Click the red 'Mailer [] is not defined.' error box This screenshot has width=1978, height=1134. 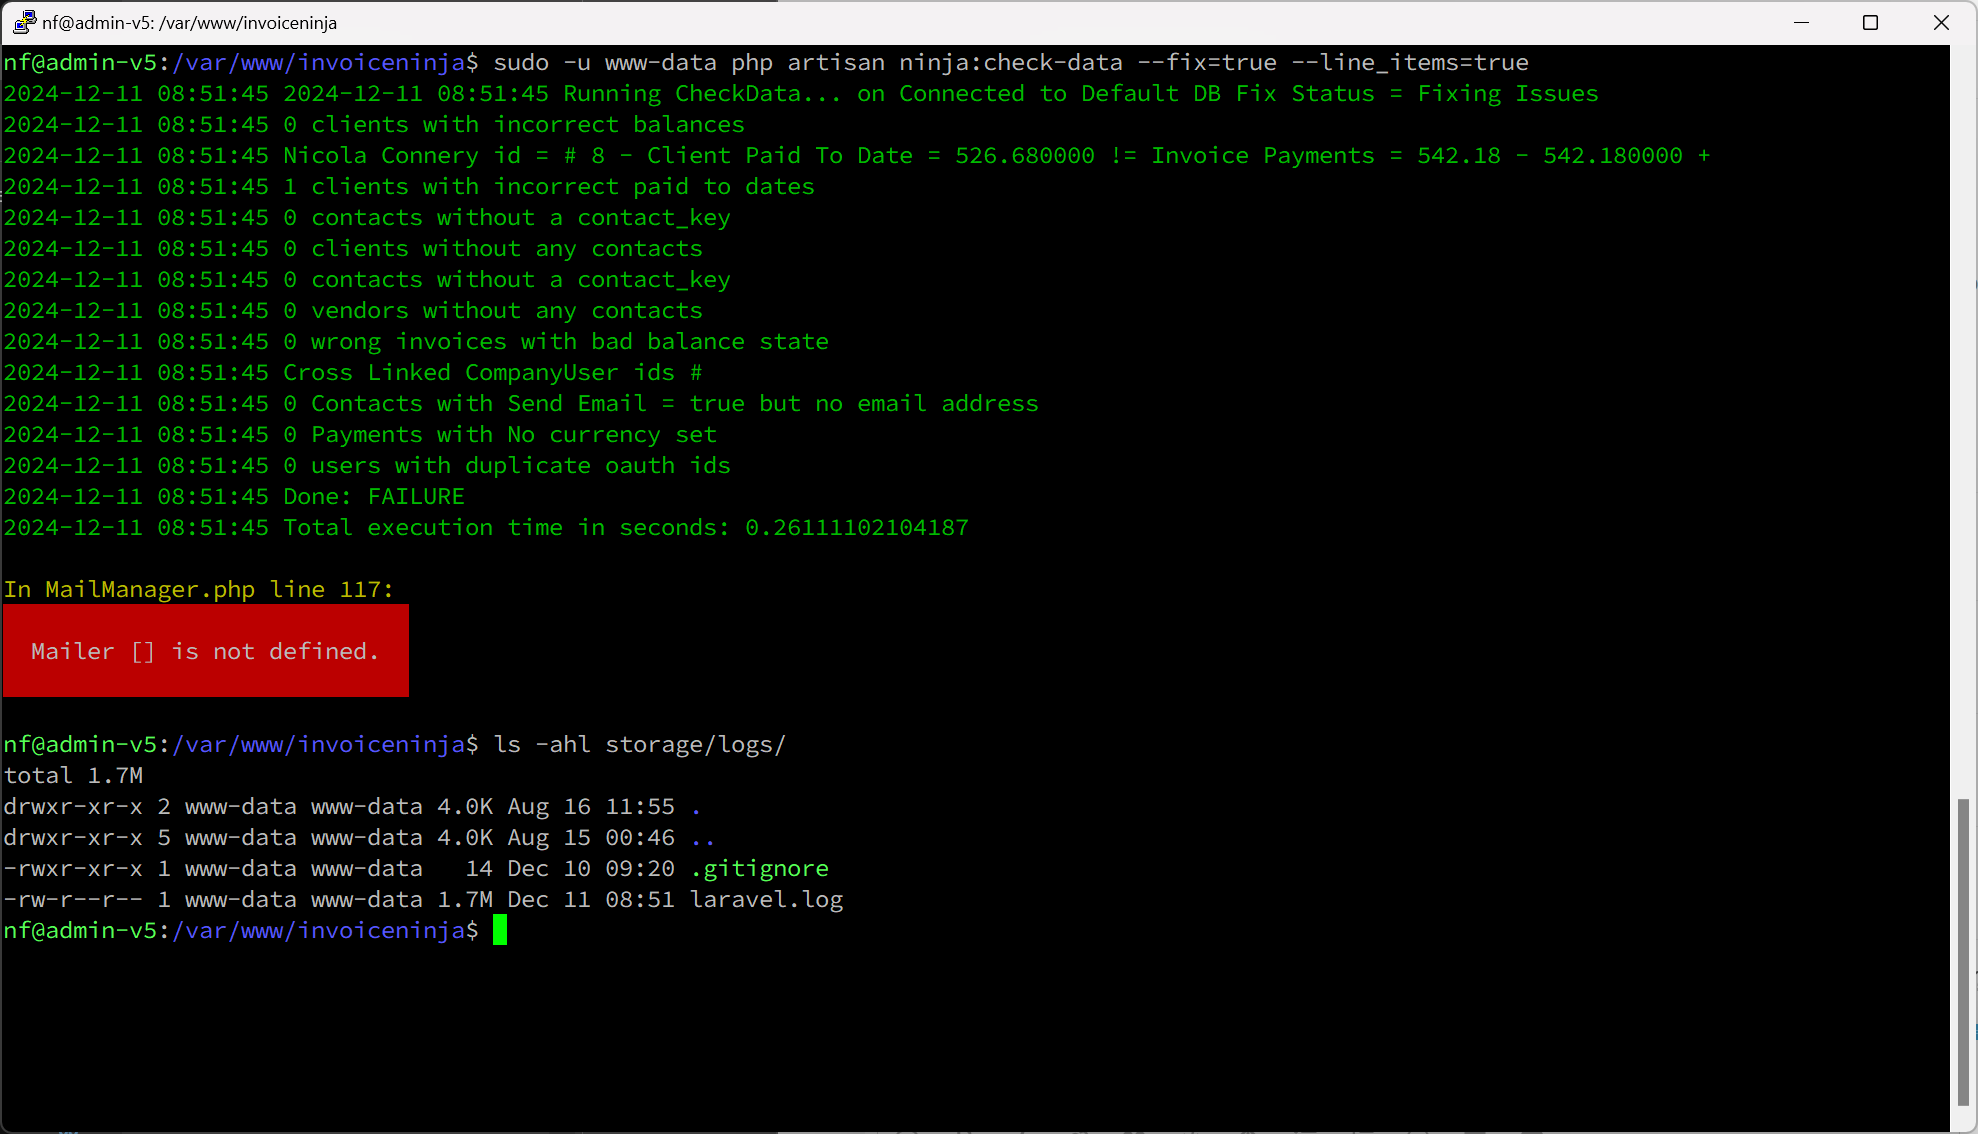point(206,651)
